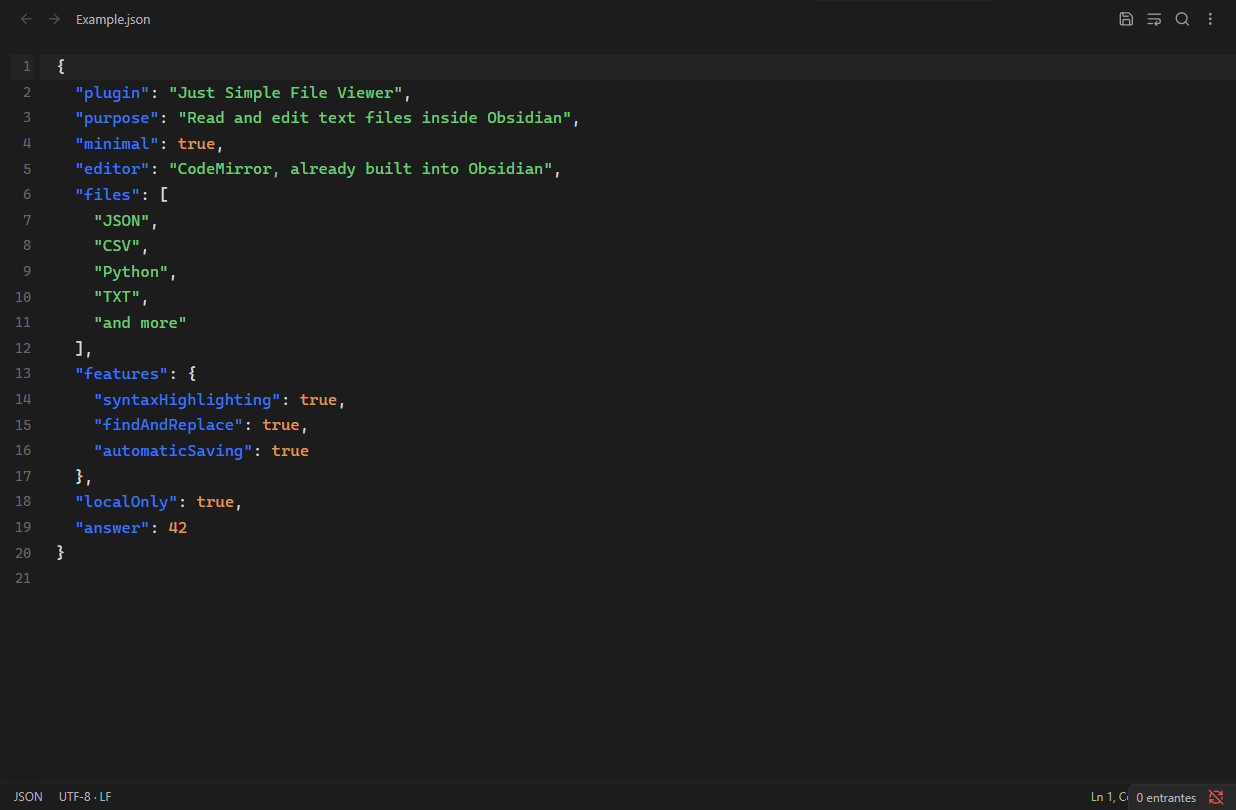Open the search icon in header
The height and width of the screenshot is (810, 1236).
coord(1182,19)
